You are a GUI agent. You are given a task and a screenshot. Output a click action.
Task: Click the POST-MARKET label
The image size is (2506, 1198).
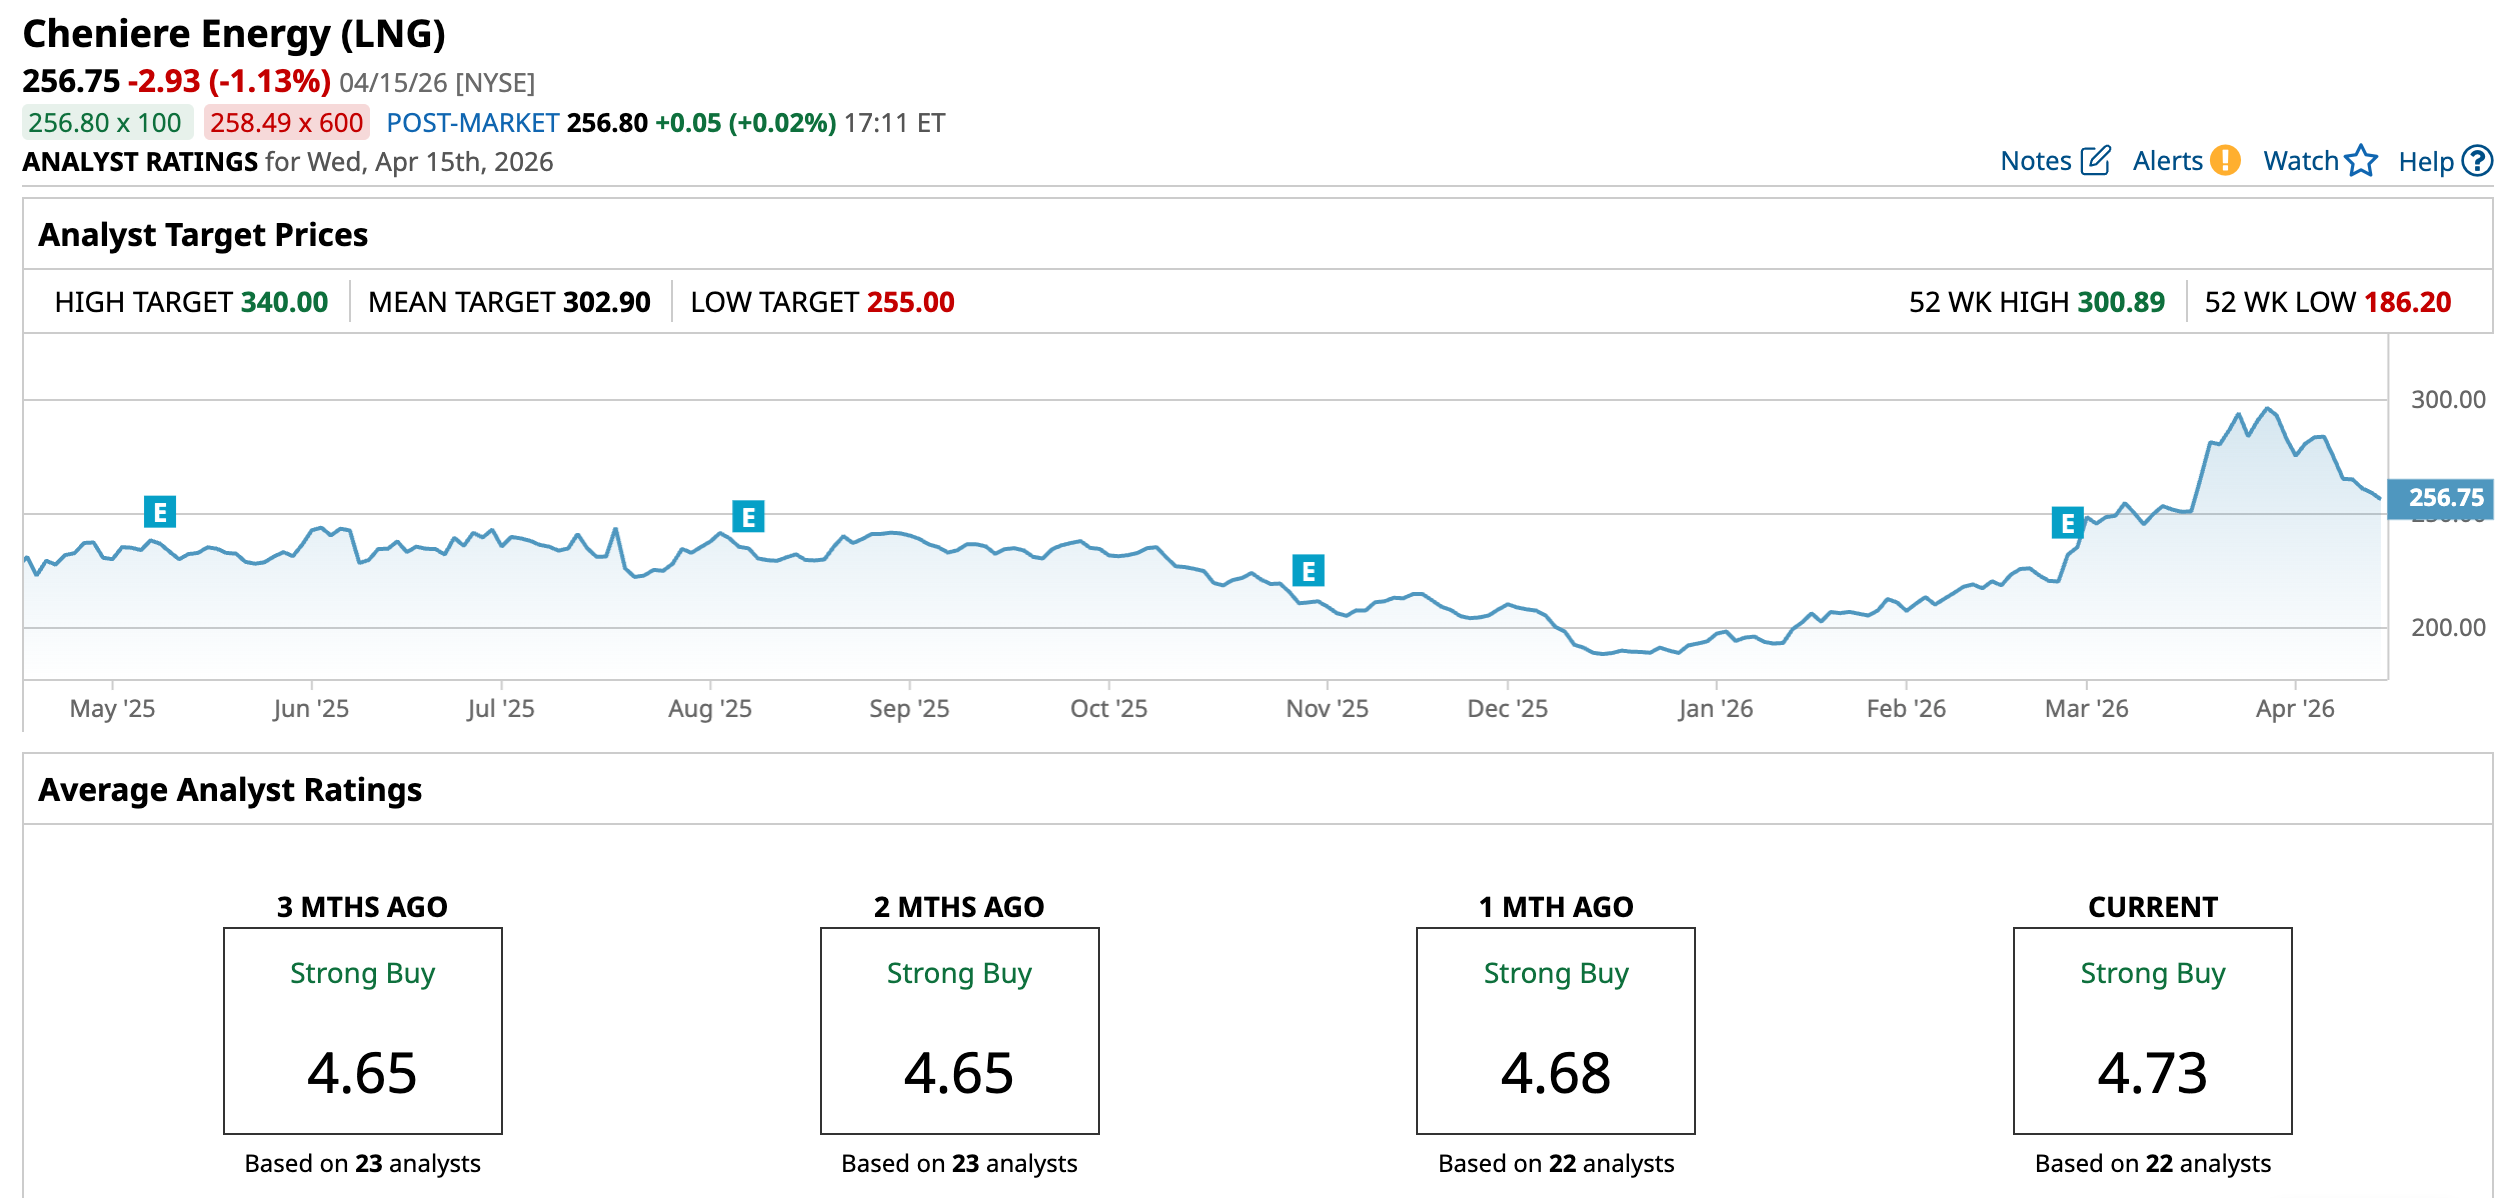point(472,123)
